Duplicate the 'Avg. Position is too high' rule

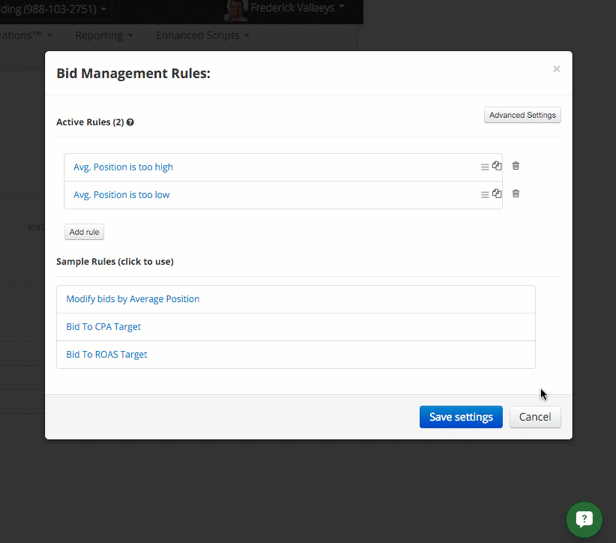tap(497, 166)
